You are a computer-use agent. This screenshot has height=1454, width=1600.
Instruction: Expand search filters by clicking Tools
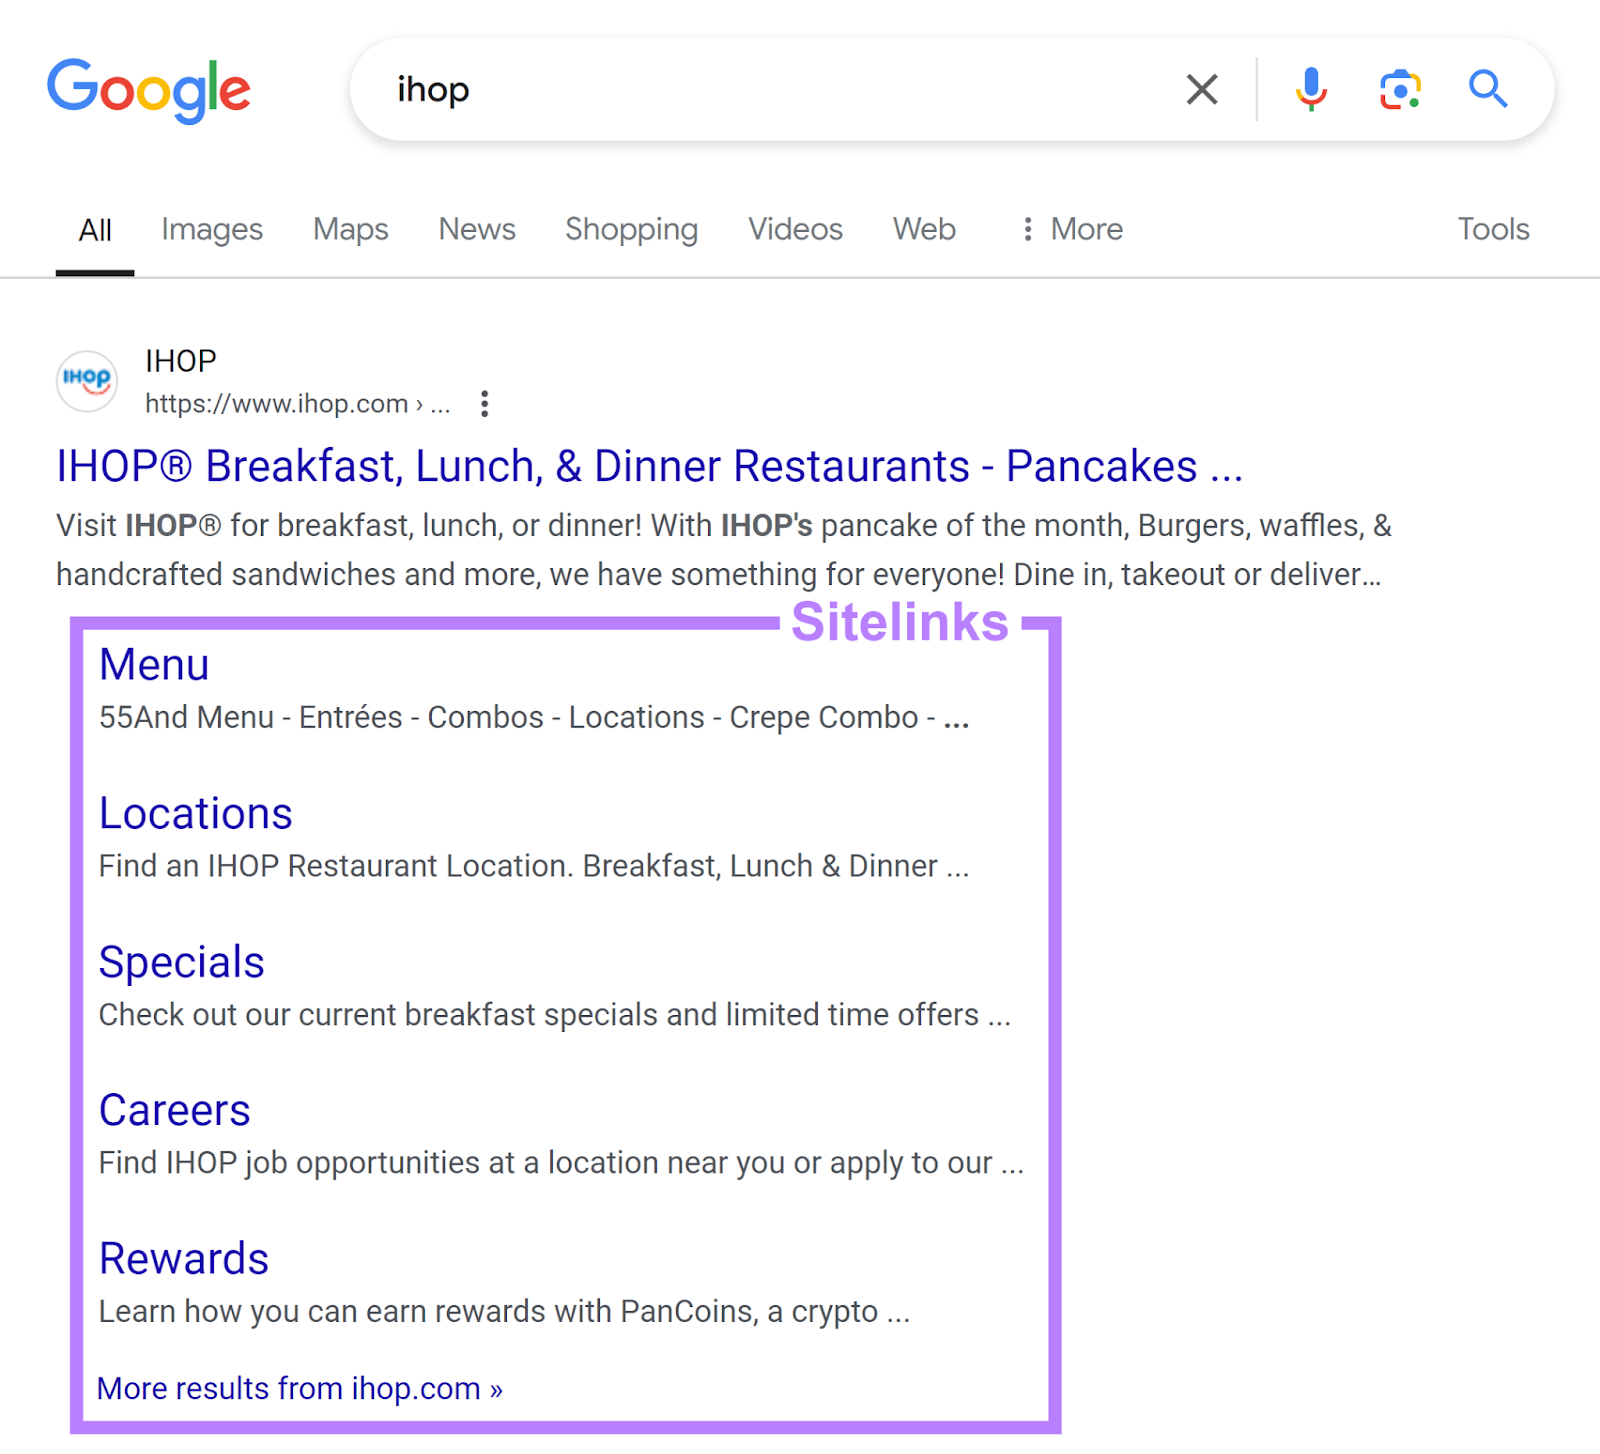(x=1493, y=229)
